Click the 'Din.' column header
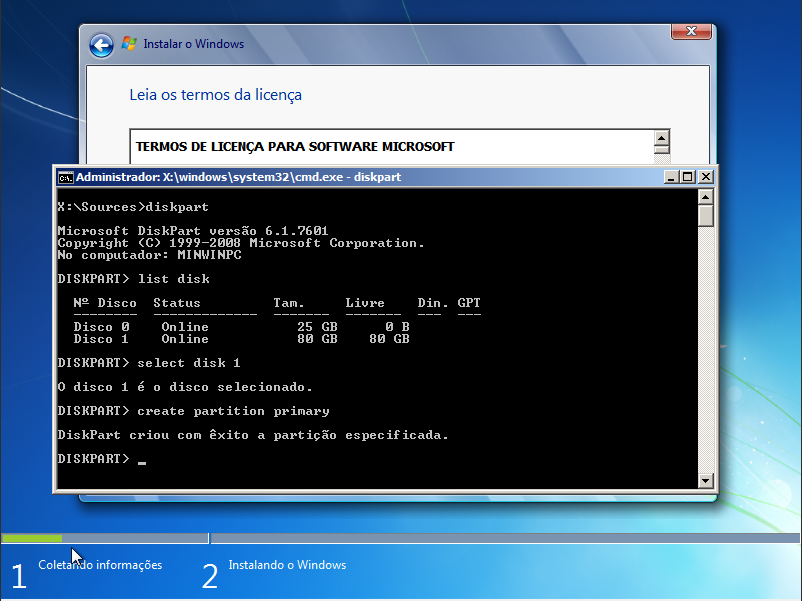 point(433,303)
